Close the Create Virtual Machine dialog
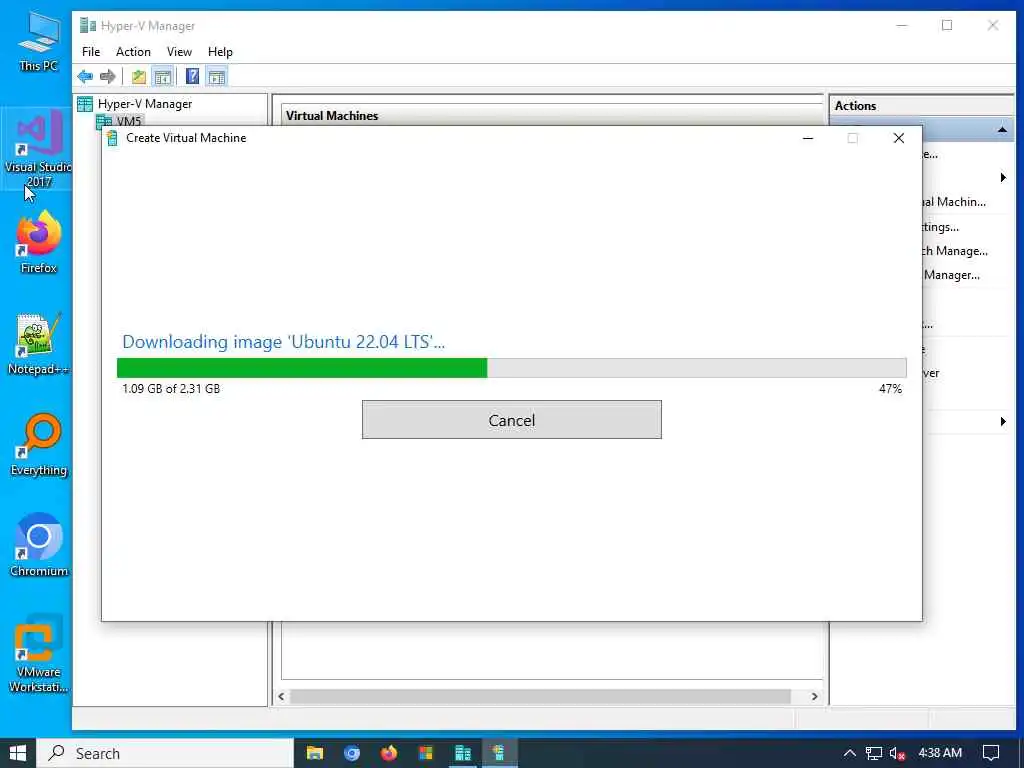This screenshot has width=1024, height=768. tap(899, 138)
